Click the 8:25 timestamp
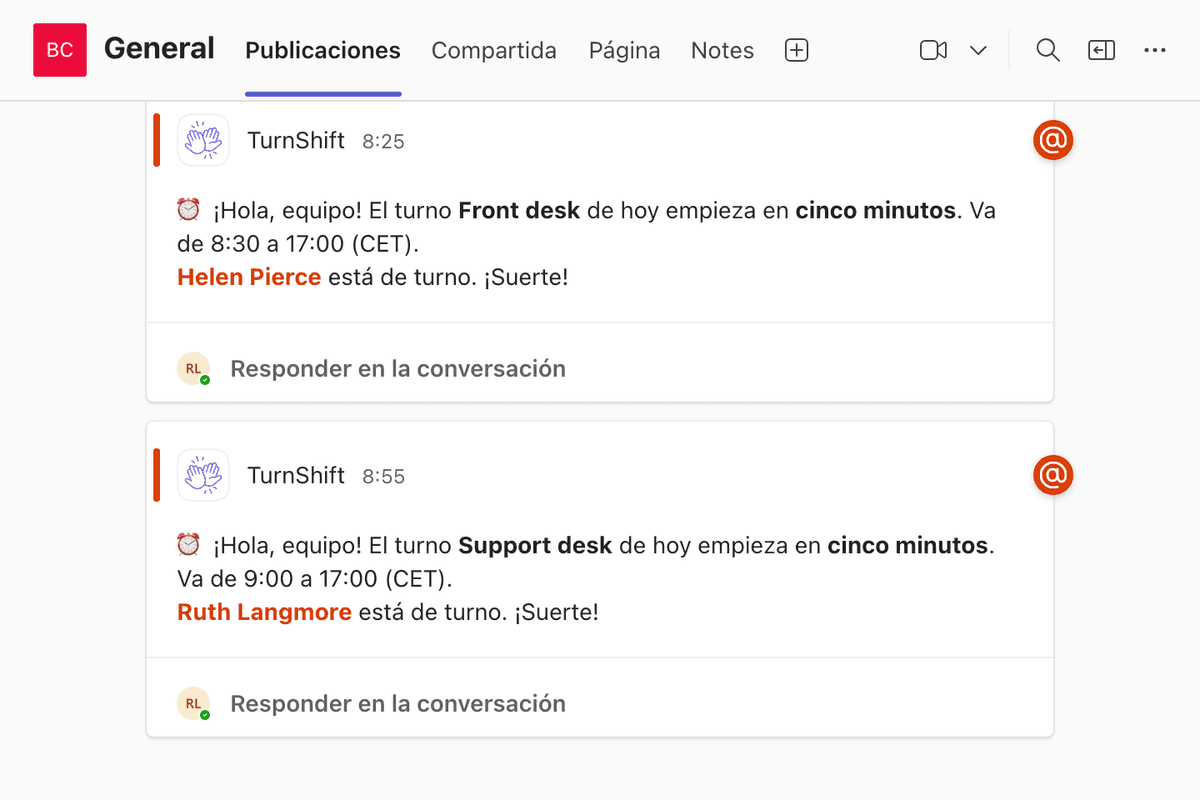Viewport: 1200px width, 800px height. click(383, 142)
